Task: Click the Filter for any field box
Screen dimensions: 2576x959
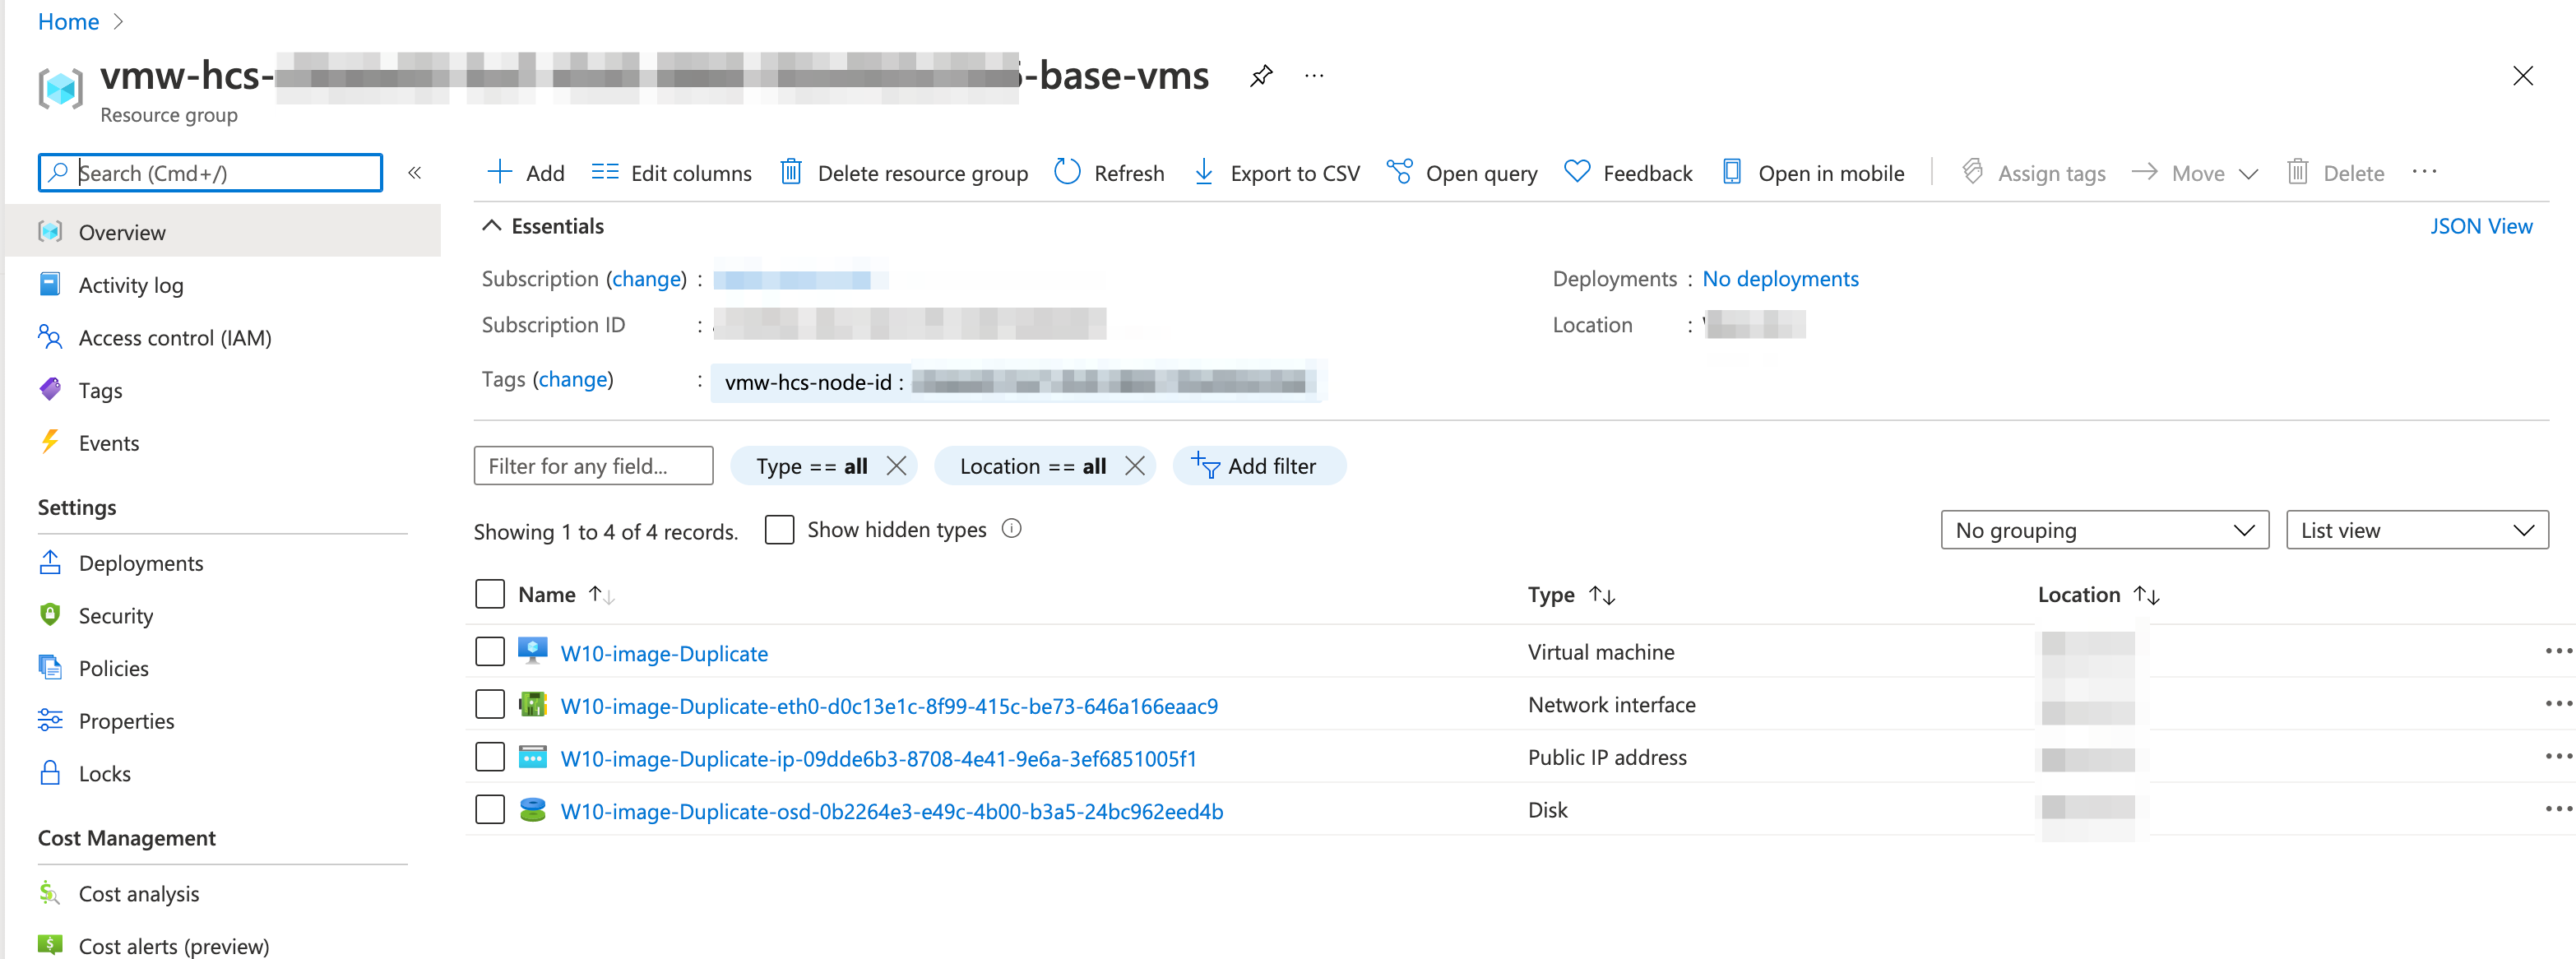Action: (x=593, y=466)
